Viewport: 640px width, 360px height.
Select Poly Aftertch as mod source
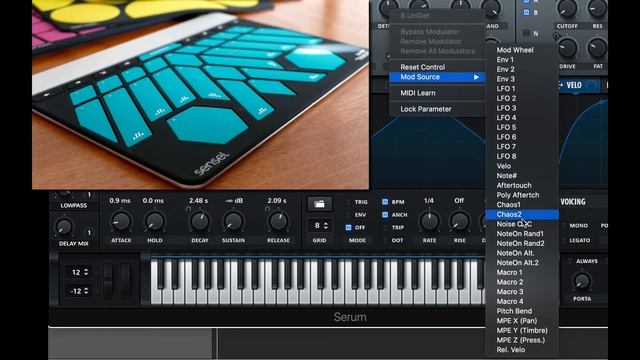point(522,195)
